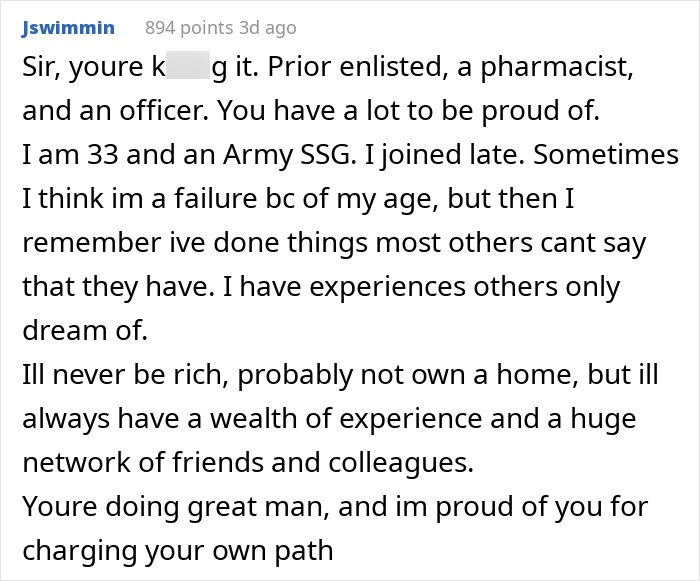
Task: Click the phrase 'Army SSG'
Action: pos(286,155)
